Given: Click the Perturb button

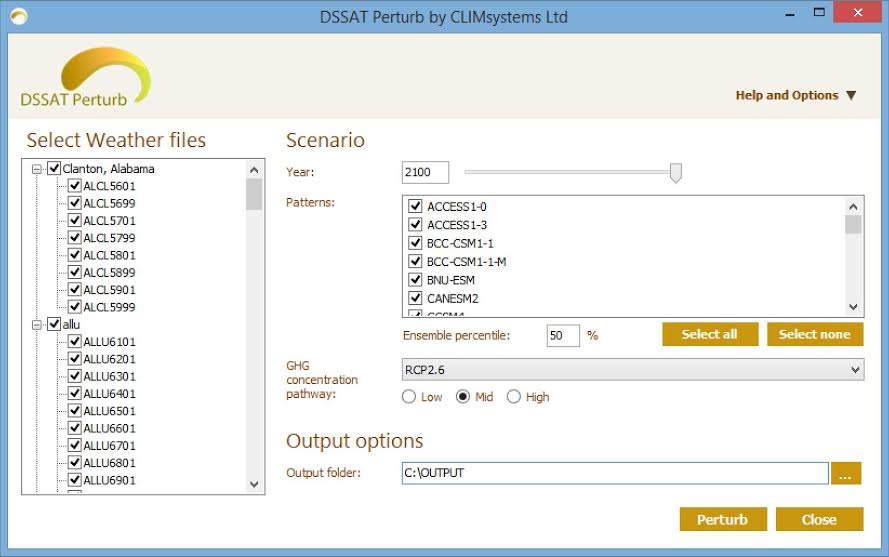Looking at the screenshot, I should 723,519.
